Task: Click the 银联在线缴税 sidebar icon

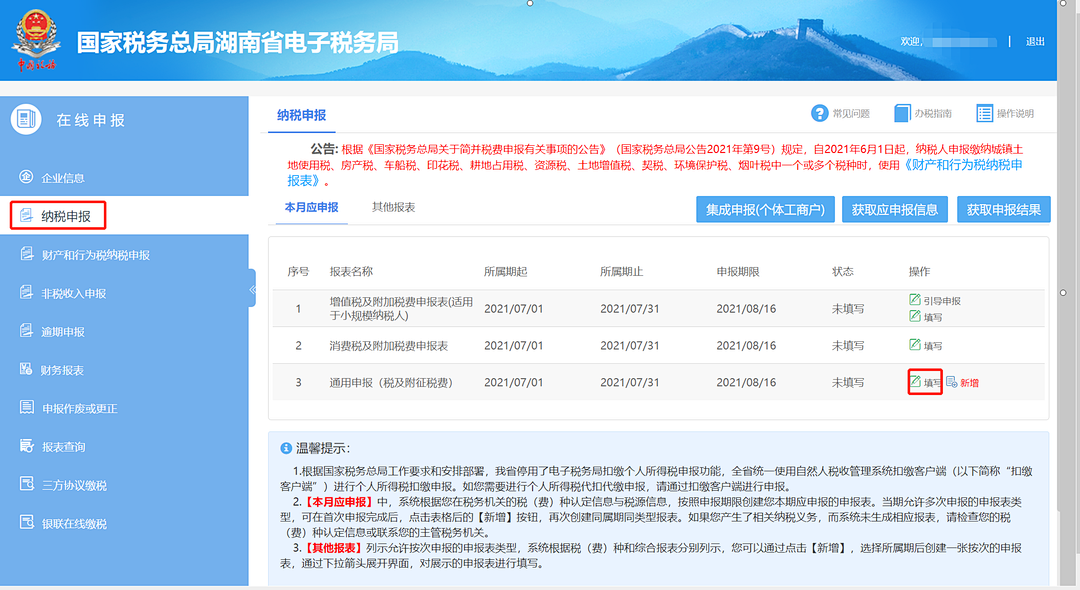Action: point(26,523)
